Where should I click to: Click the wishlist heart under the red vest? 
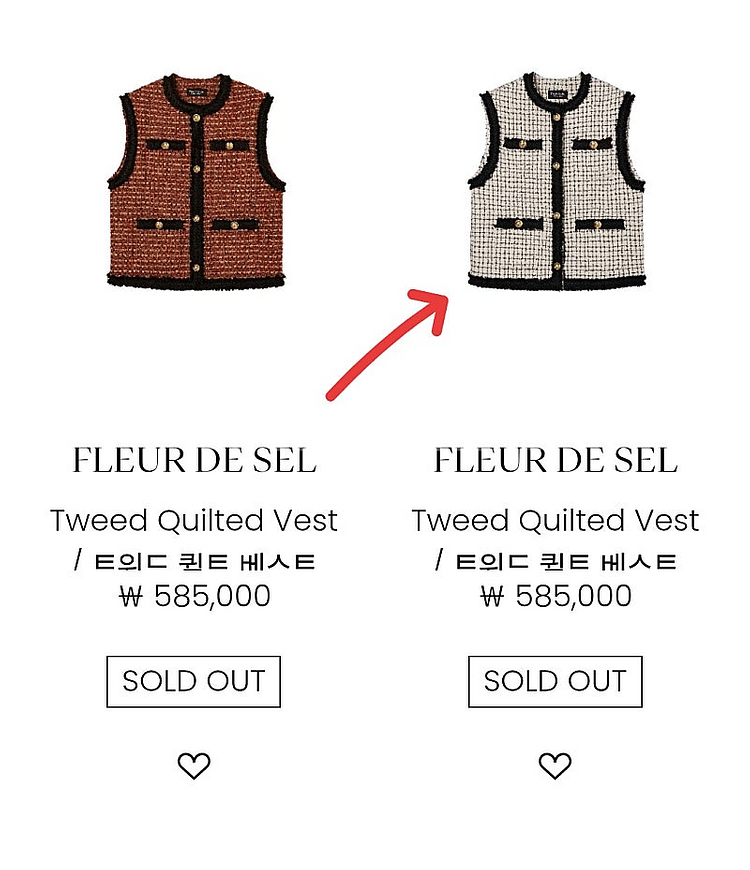[194, 766]
